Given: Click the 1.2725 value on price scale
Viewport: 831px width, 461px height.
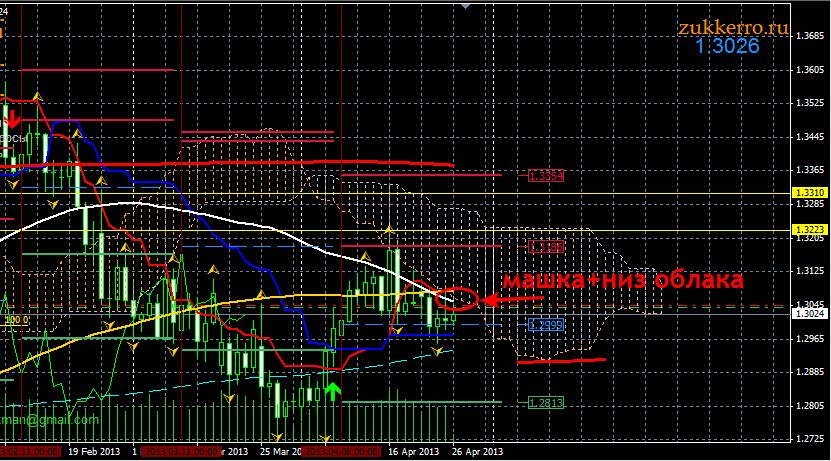Looking at the screenshot, I should [811, 439].
